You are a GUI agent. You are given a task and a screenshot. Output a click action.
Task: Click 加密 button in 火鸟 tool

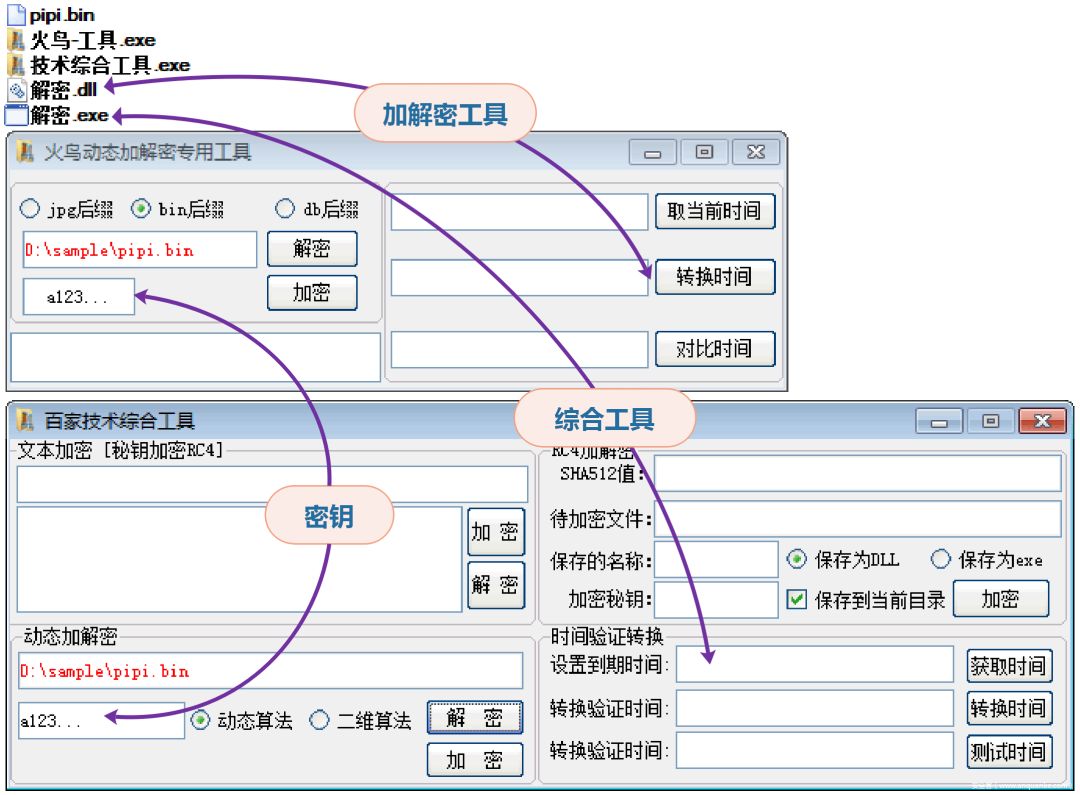pyautogui.click(x=312, y=293)
